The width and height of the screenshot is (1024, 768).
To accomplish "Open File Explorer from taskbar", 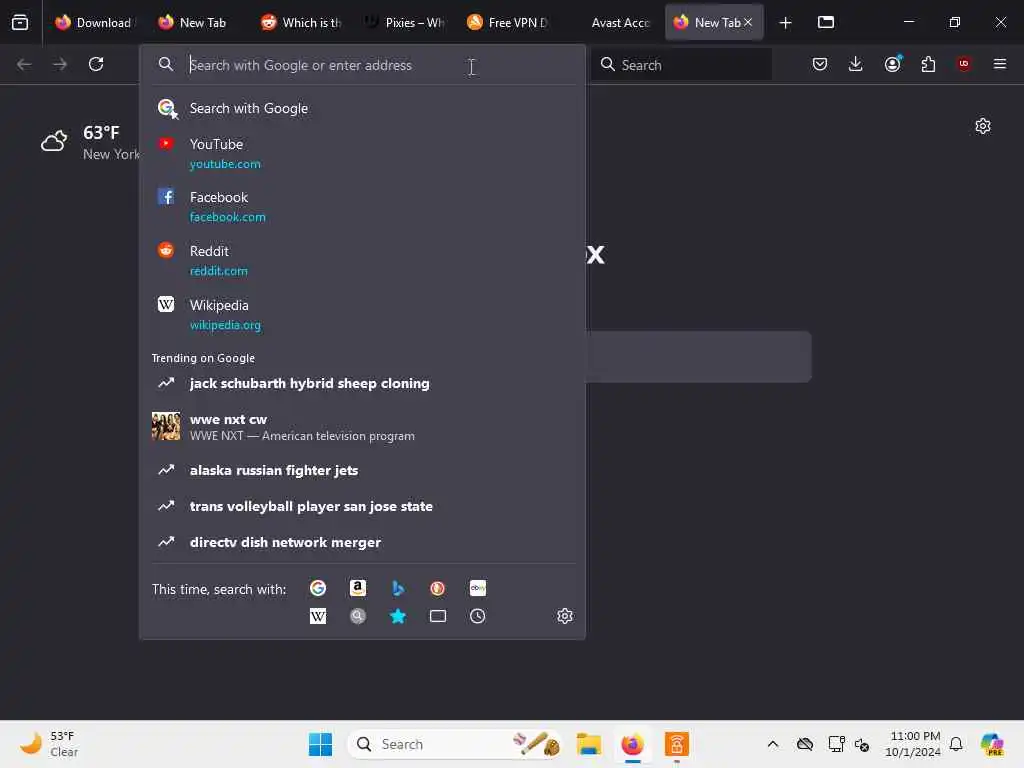I will point(588,744).
